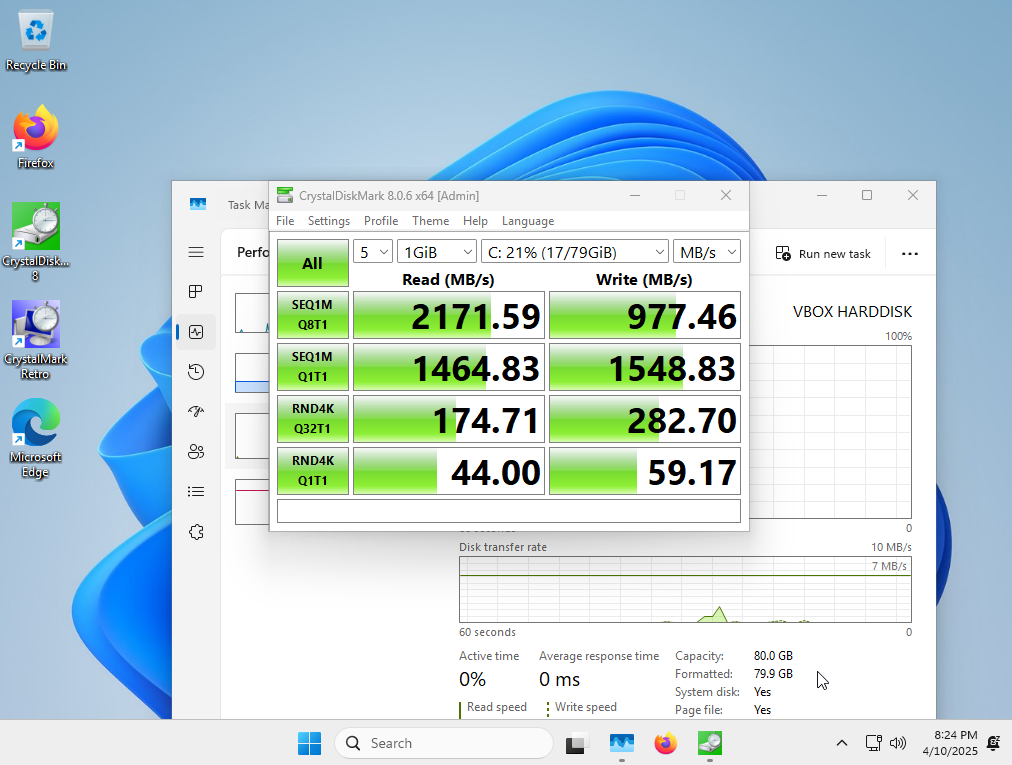Expand the C: drive selection dropdown
Image resolution: width=1012 pixels, height=765 pixels.
click(x=574, y=252)
